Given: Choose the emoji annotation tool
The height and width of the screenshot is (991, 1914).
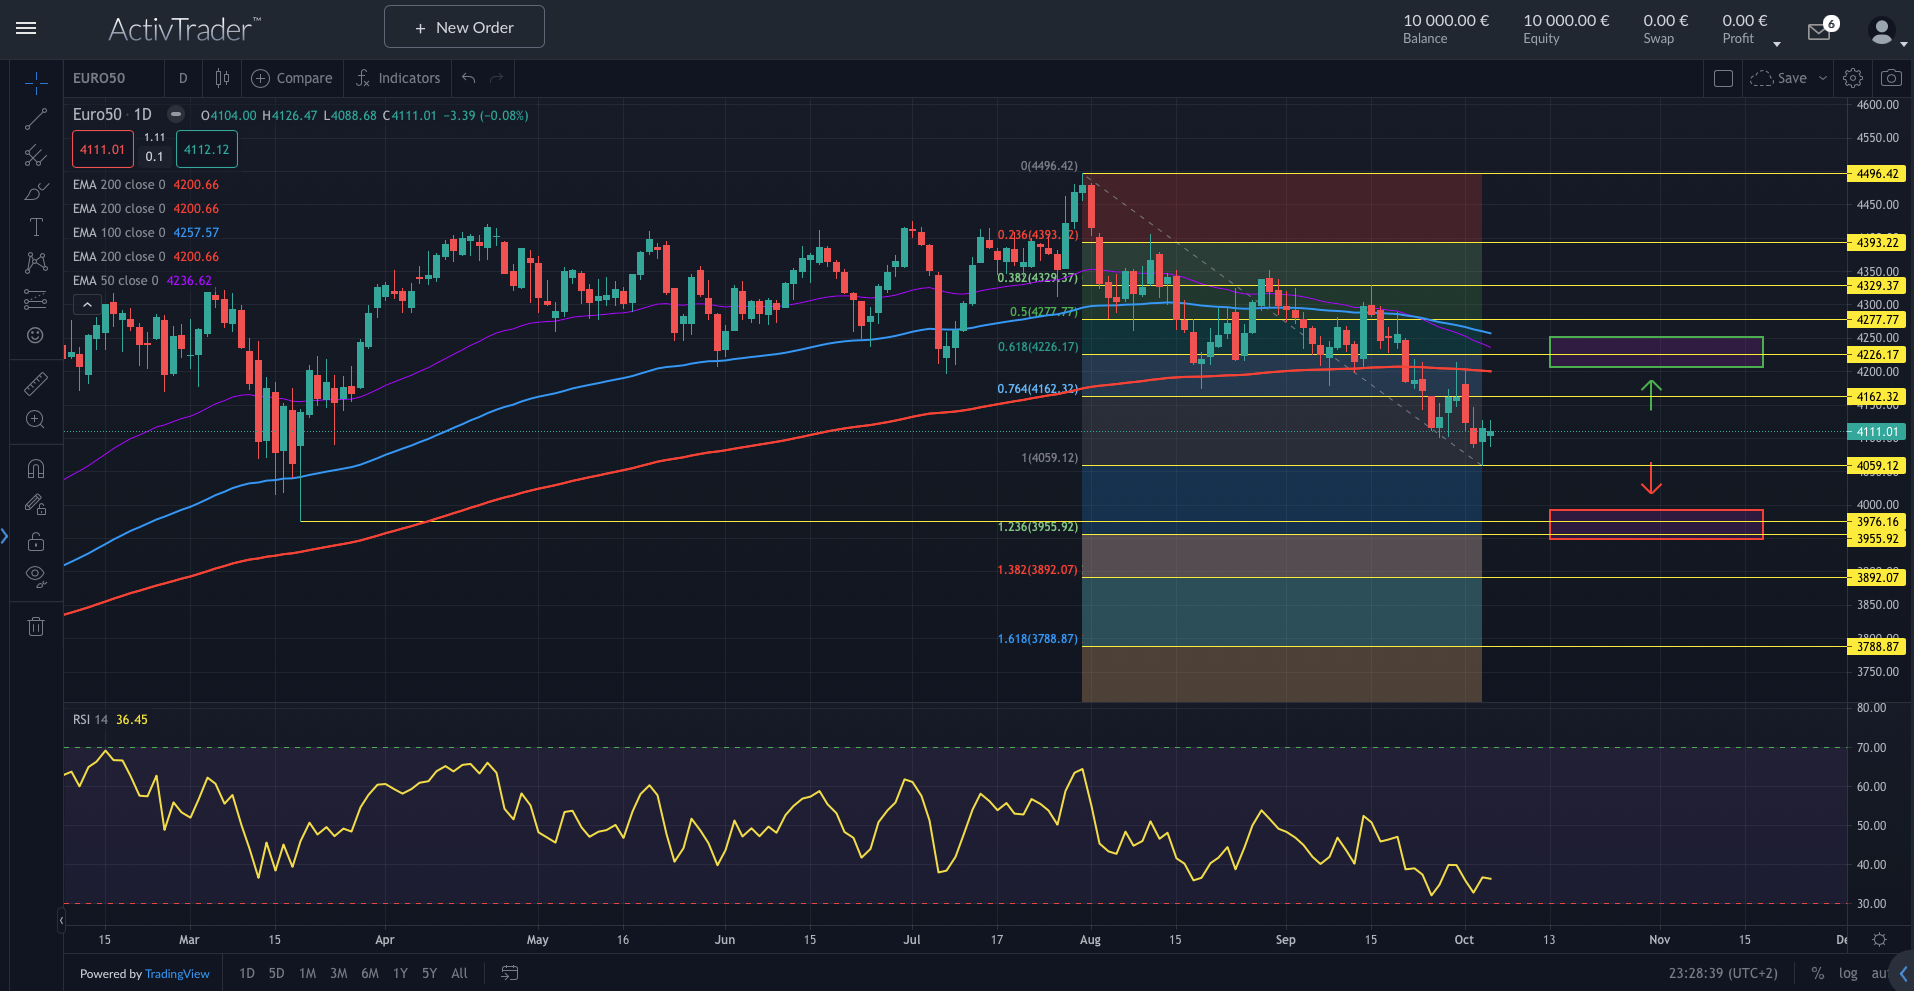Looking at the screenshot, I should click(36, 336).
